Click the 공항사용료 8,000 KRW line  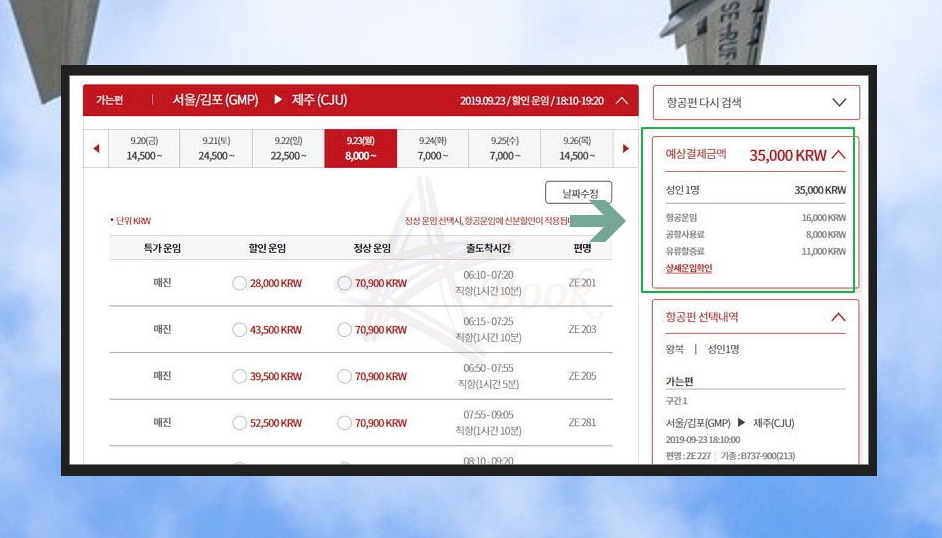tap(756, 234)
